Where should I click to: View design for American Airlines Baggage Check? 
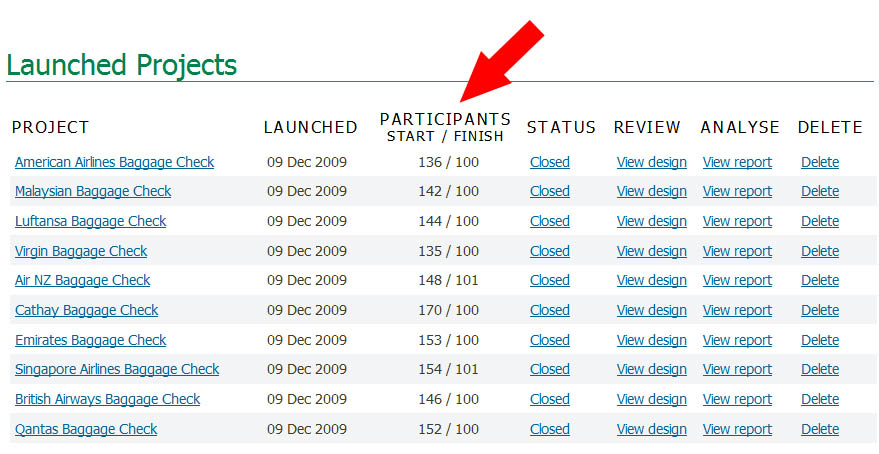pyautogui.click(x=651, y=163)
